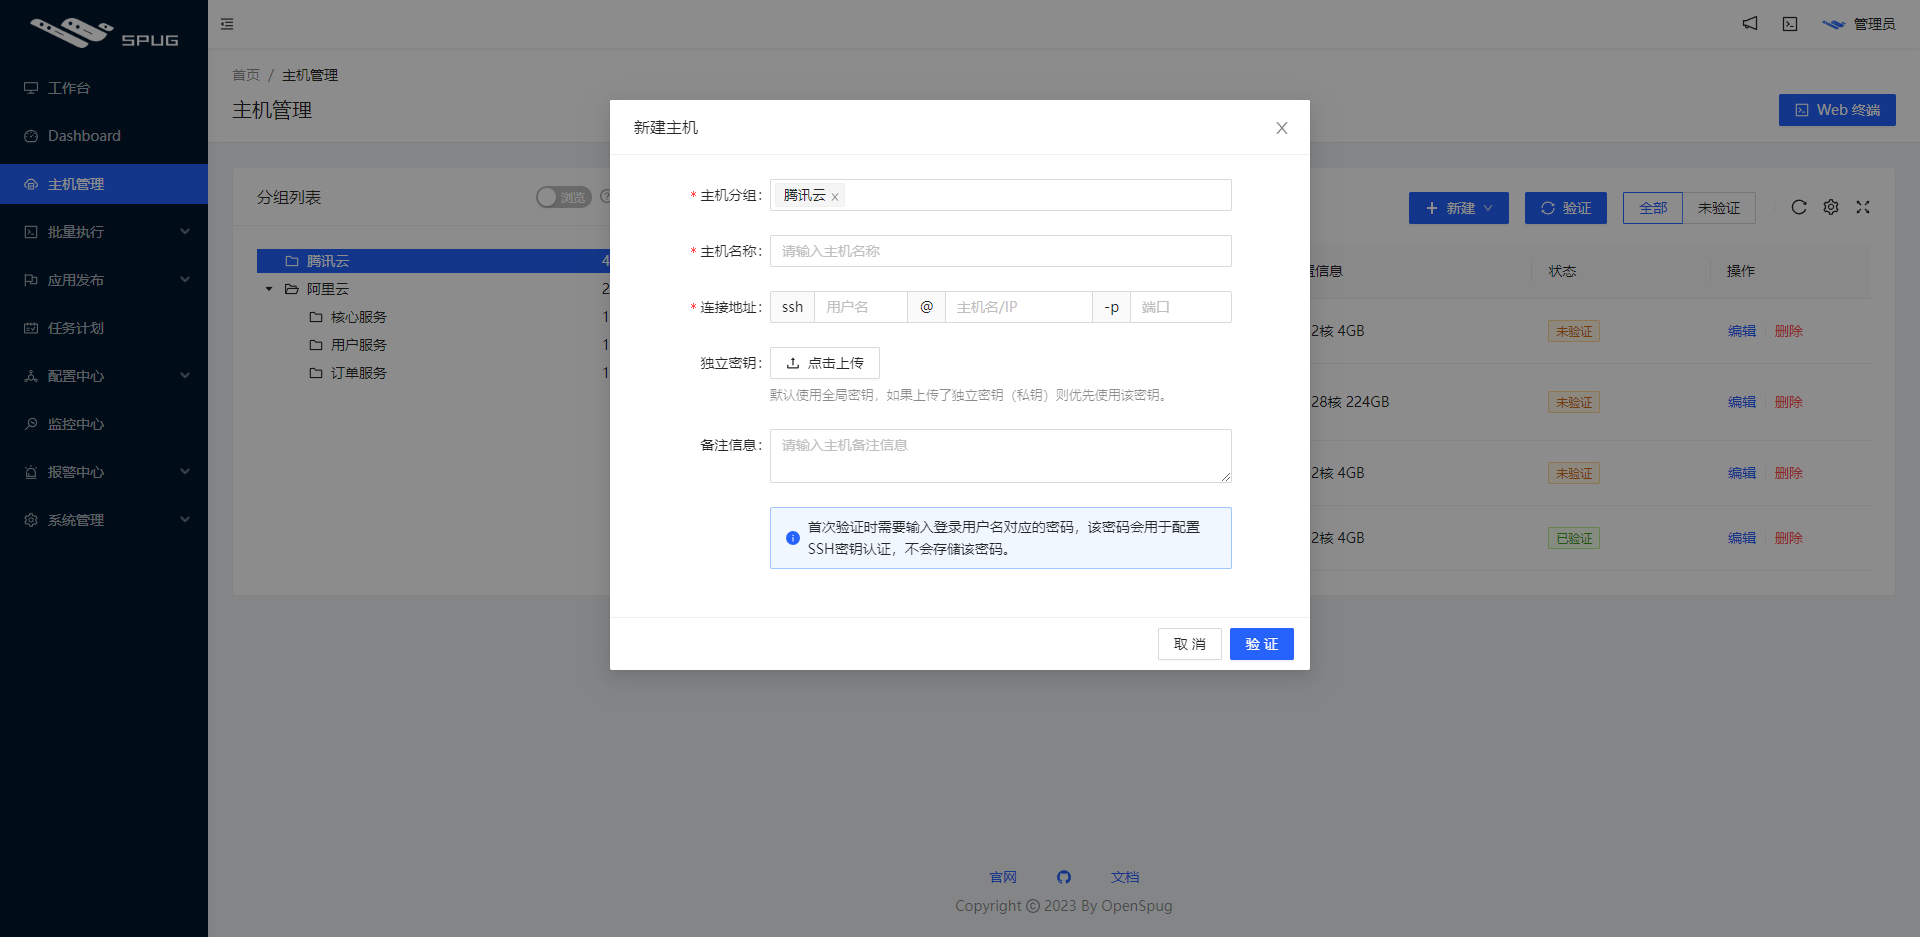Open 监控中心 in sidebar
The image size is (1920, 937).
pos(104,424)
